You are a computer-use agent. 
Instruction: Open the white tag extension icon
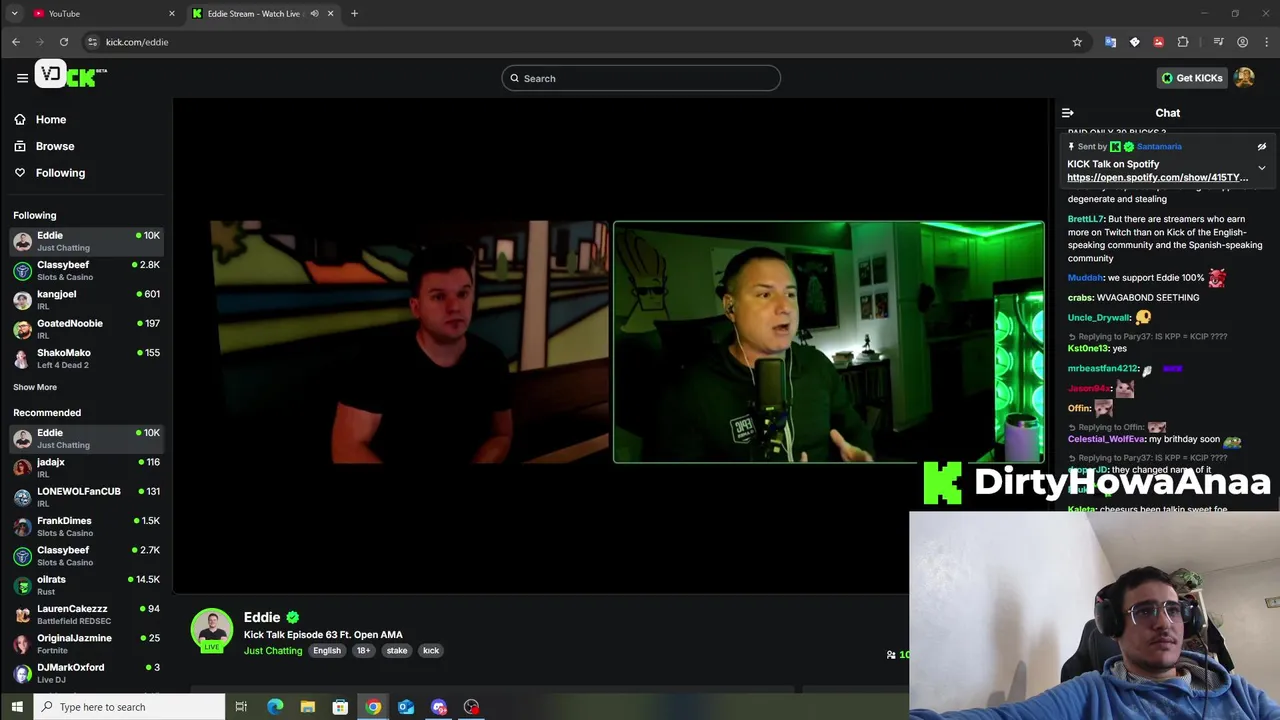click(1134, 42)
